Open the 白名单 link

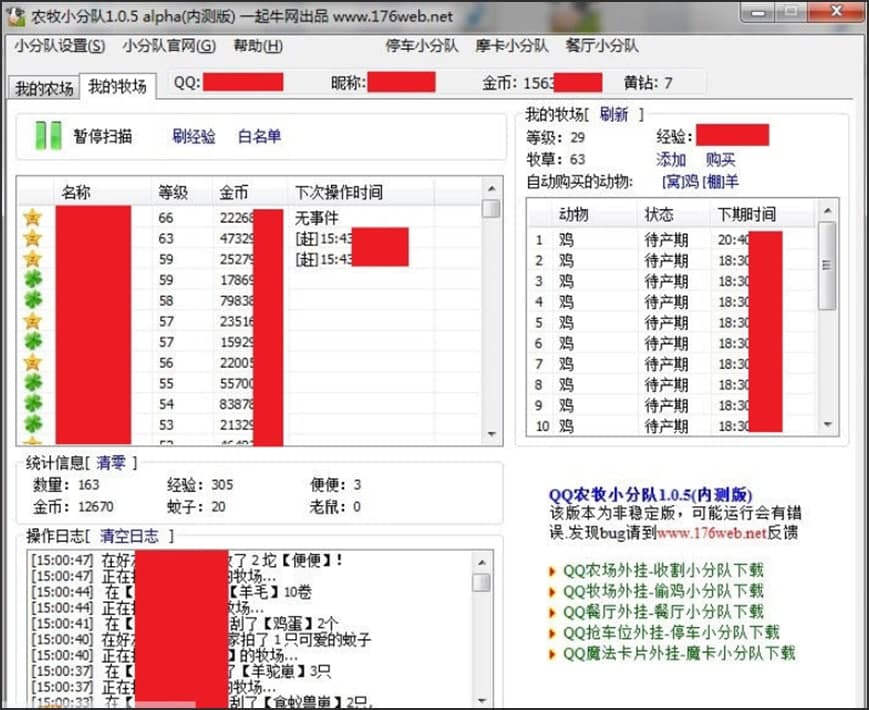[259, 136]
